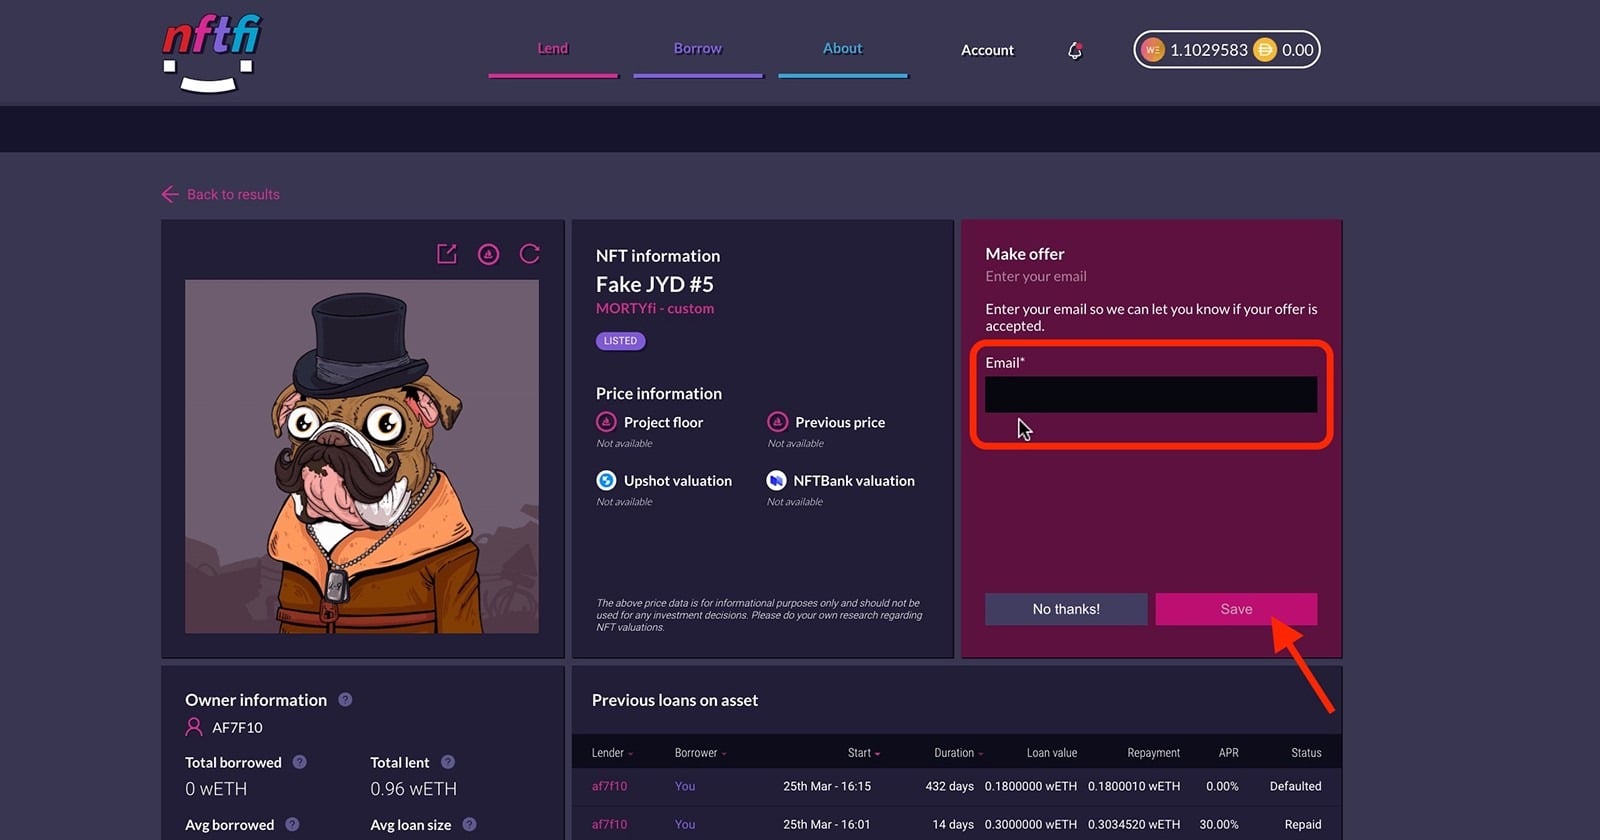Click the 30.00% APR cell
This screenshot has height=840, width=1600.
1219,825
